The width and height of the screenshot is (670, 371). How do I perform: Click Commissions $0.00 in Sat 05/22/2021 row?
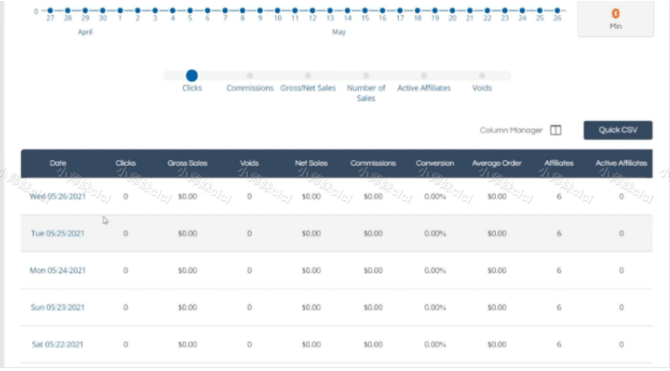[373, 344]
